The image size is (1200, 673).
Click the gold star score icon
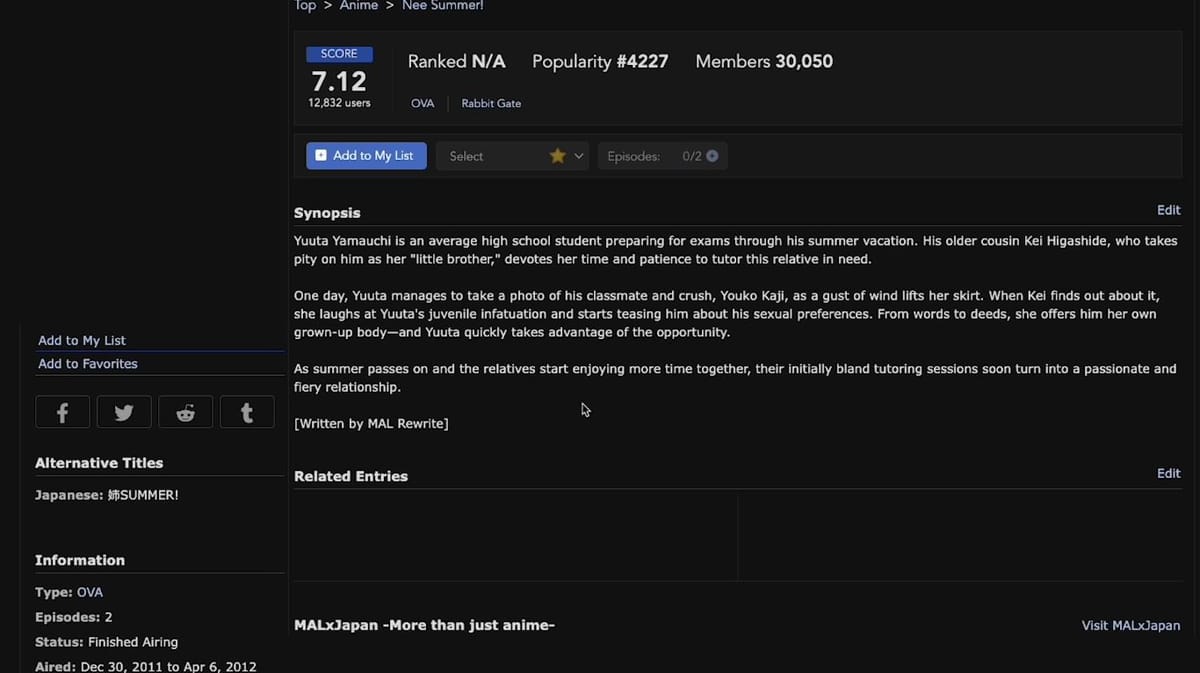click(x=557, y=156)
